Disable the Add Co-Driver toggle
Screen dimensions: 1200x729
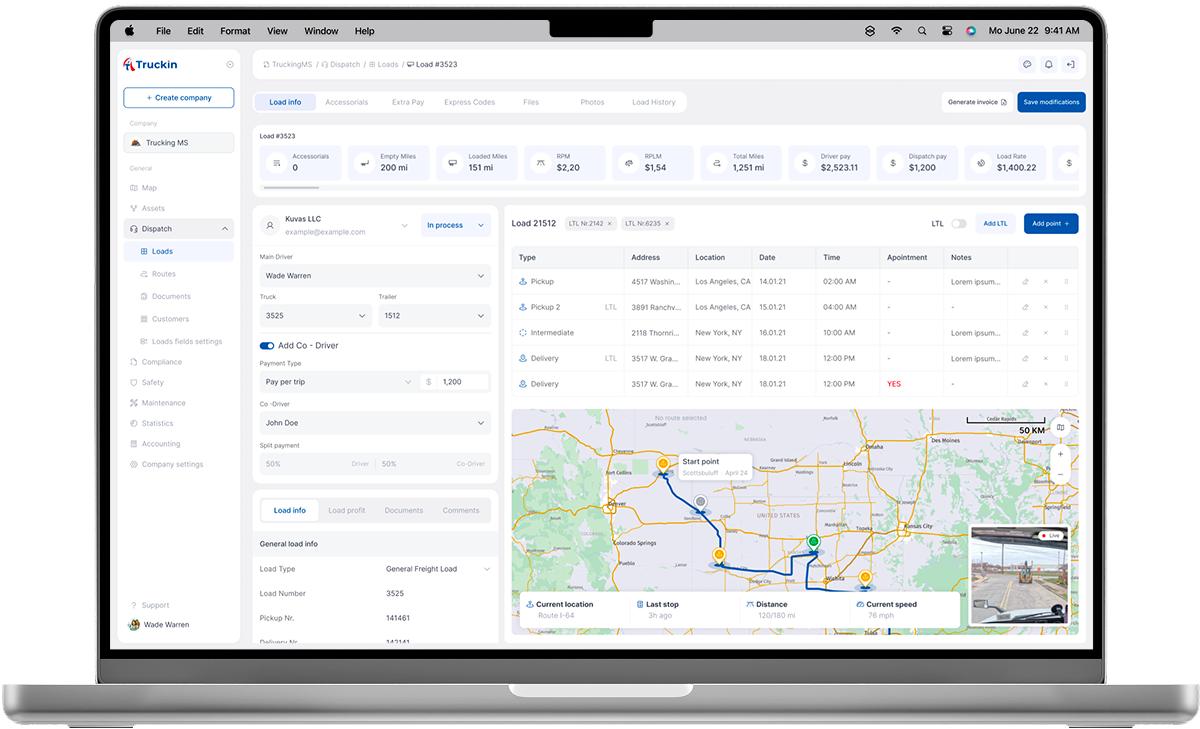point(267,346)
